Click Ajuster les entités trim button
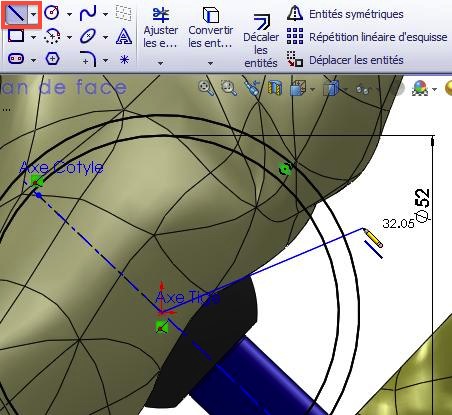Viewport: 452px width, 415px height. (x=160, y=28)
